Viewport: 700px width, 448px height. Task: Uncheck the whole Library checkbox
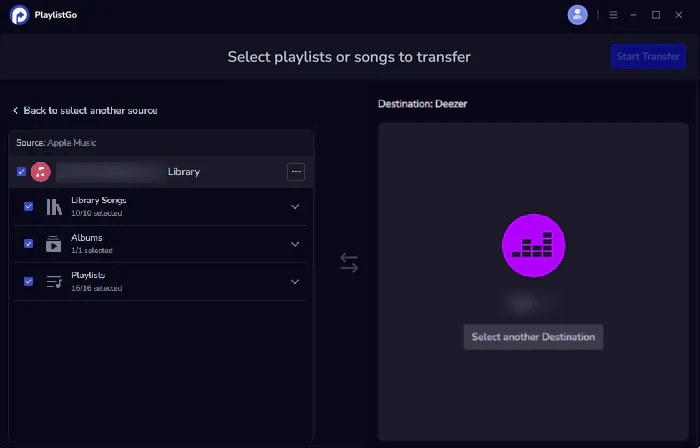[x=21, y=172]
